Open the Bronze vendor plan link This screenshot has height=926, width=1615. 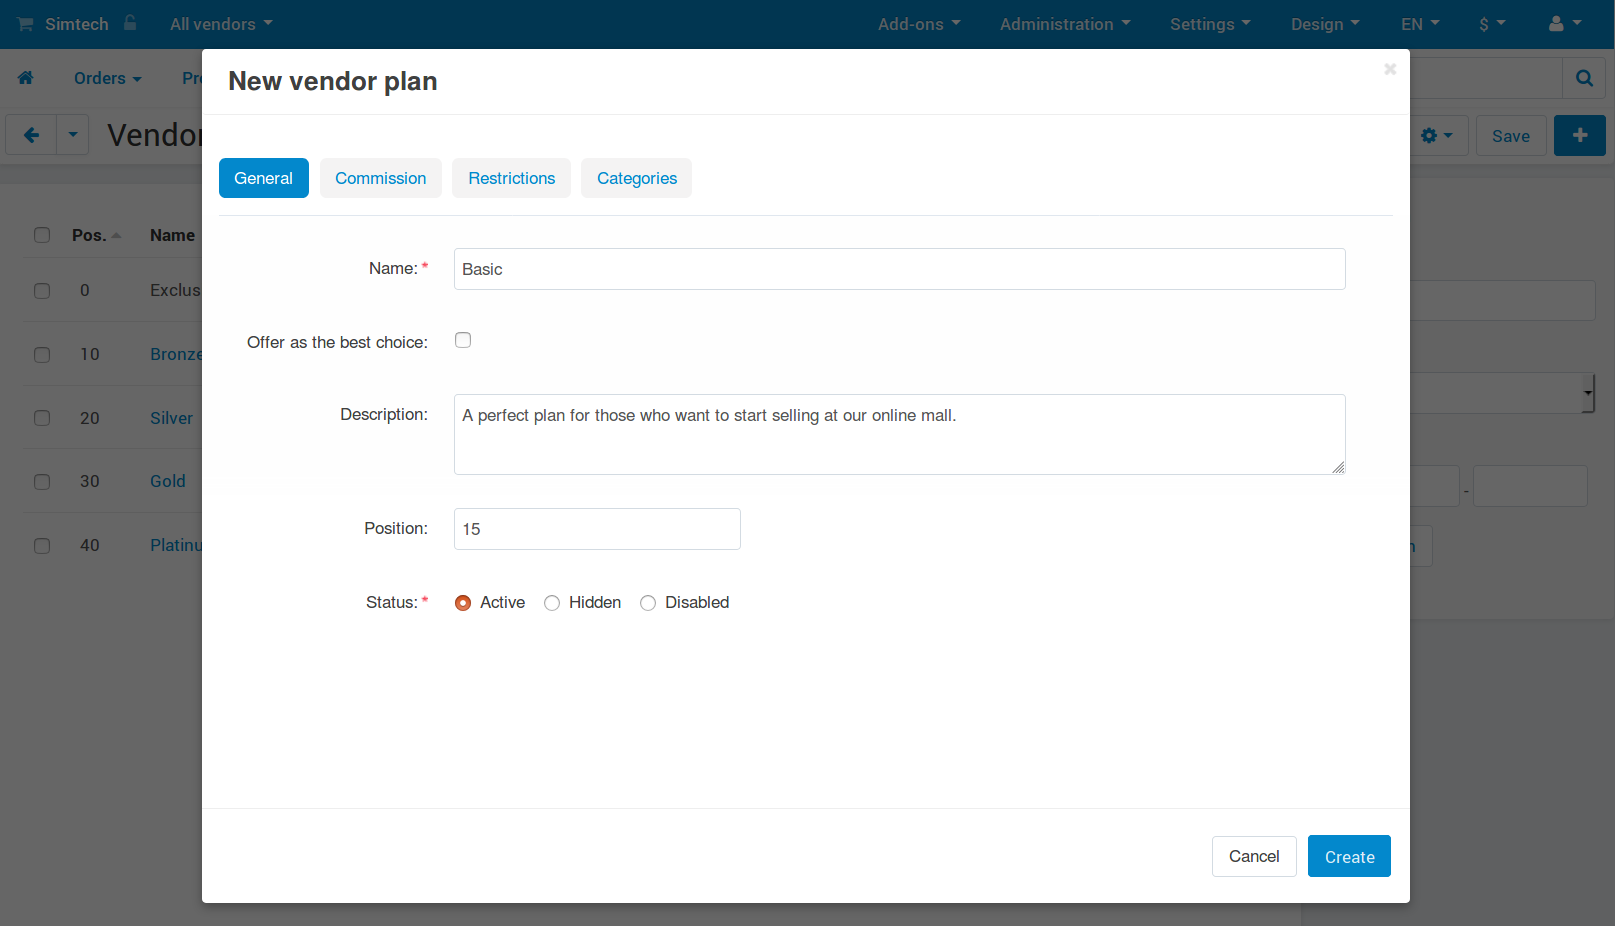point(176,354)
